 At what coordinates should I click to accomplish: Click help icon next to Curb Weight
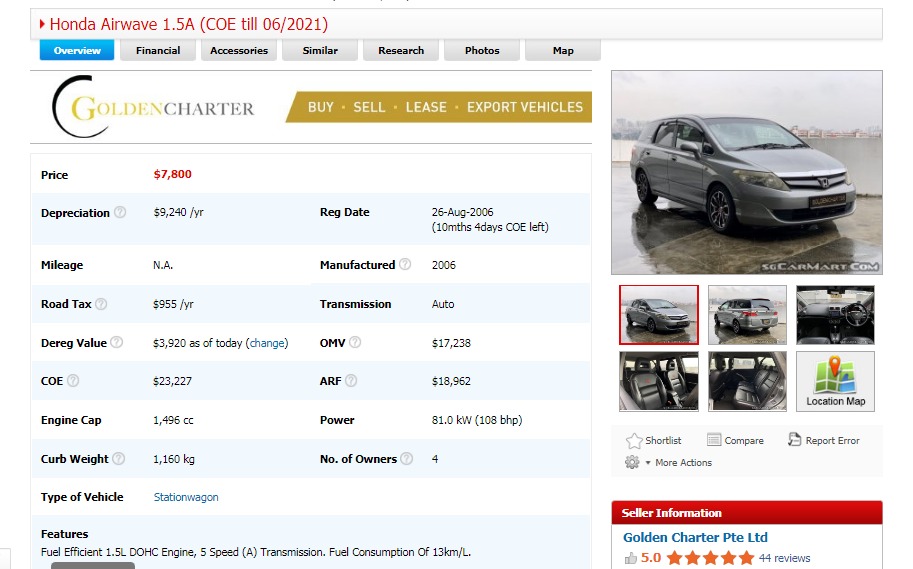pyautogui.click(x=119, y=459)
